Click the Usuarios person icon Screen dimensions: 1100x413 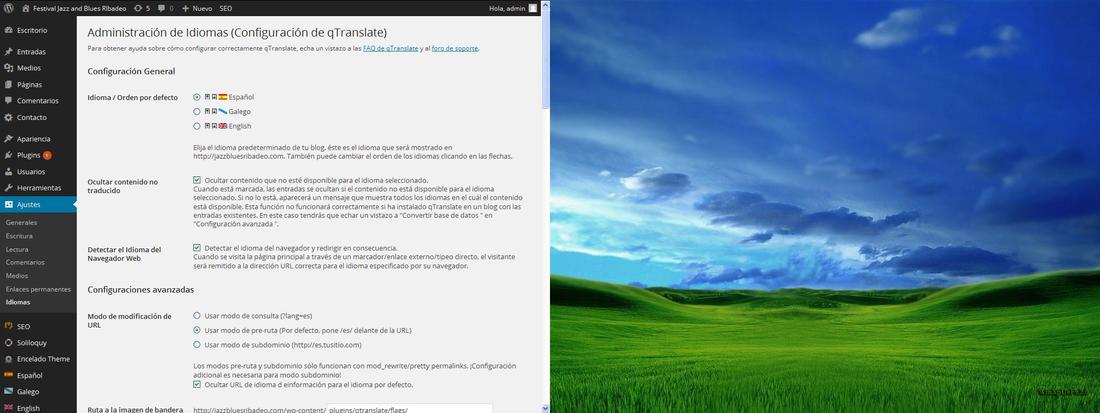[x=8, y=171]
